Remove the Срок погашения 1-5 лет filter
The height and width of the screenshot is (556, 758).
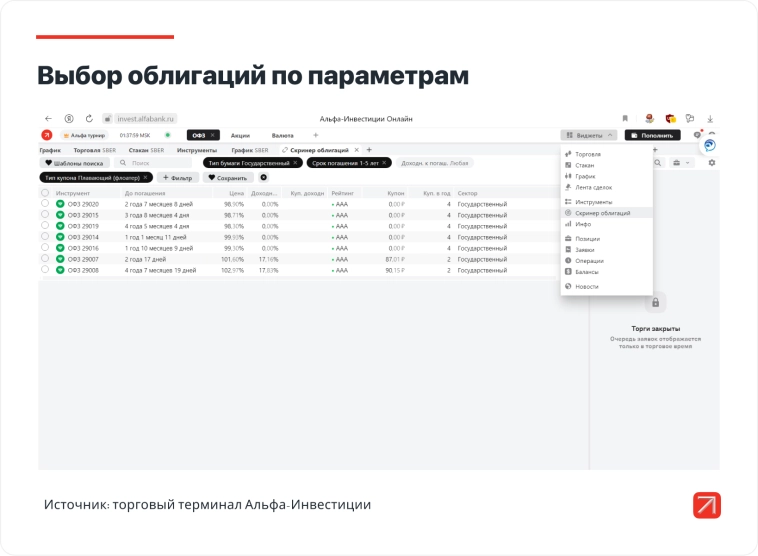tap(384, 163)
